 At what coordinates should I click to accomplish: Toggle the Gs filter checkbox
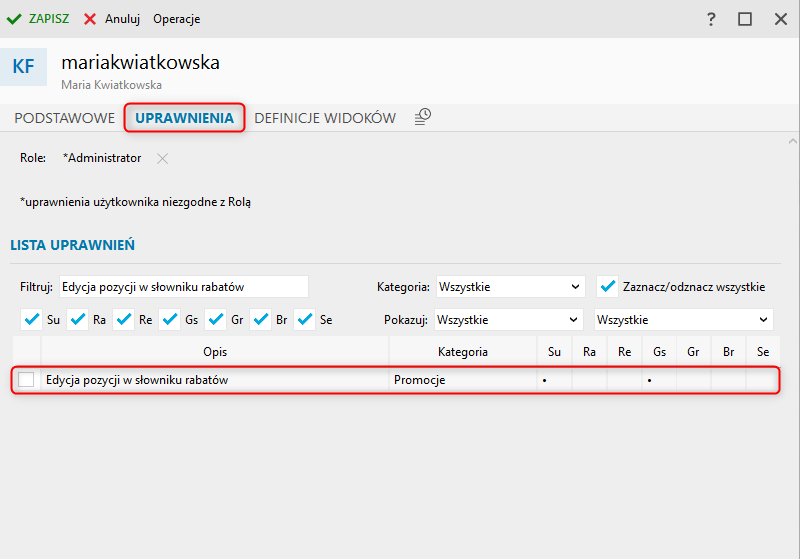click(x=169, y=320)
